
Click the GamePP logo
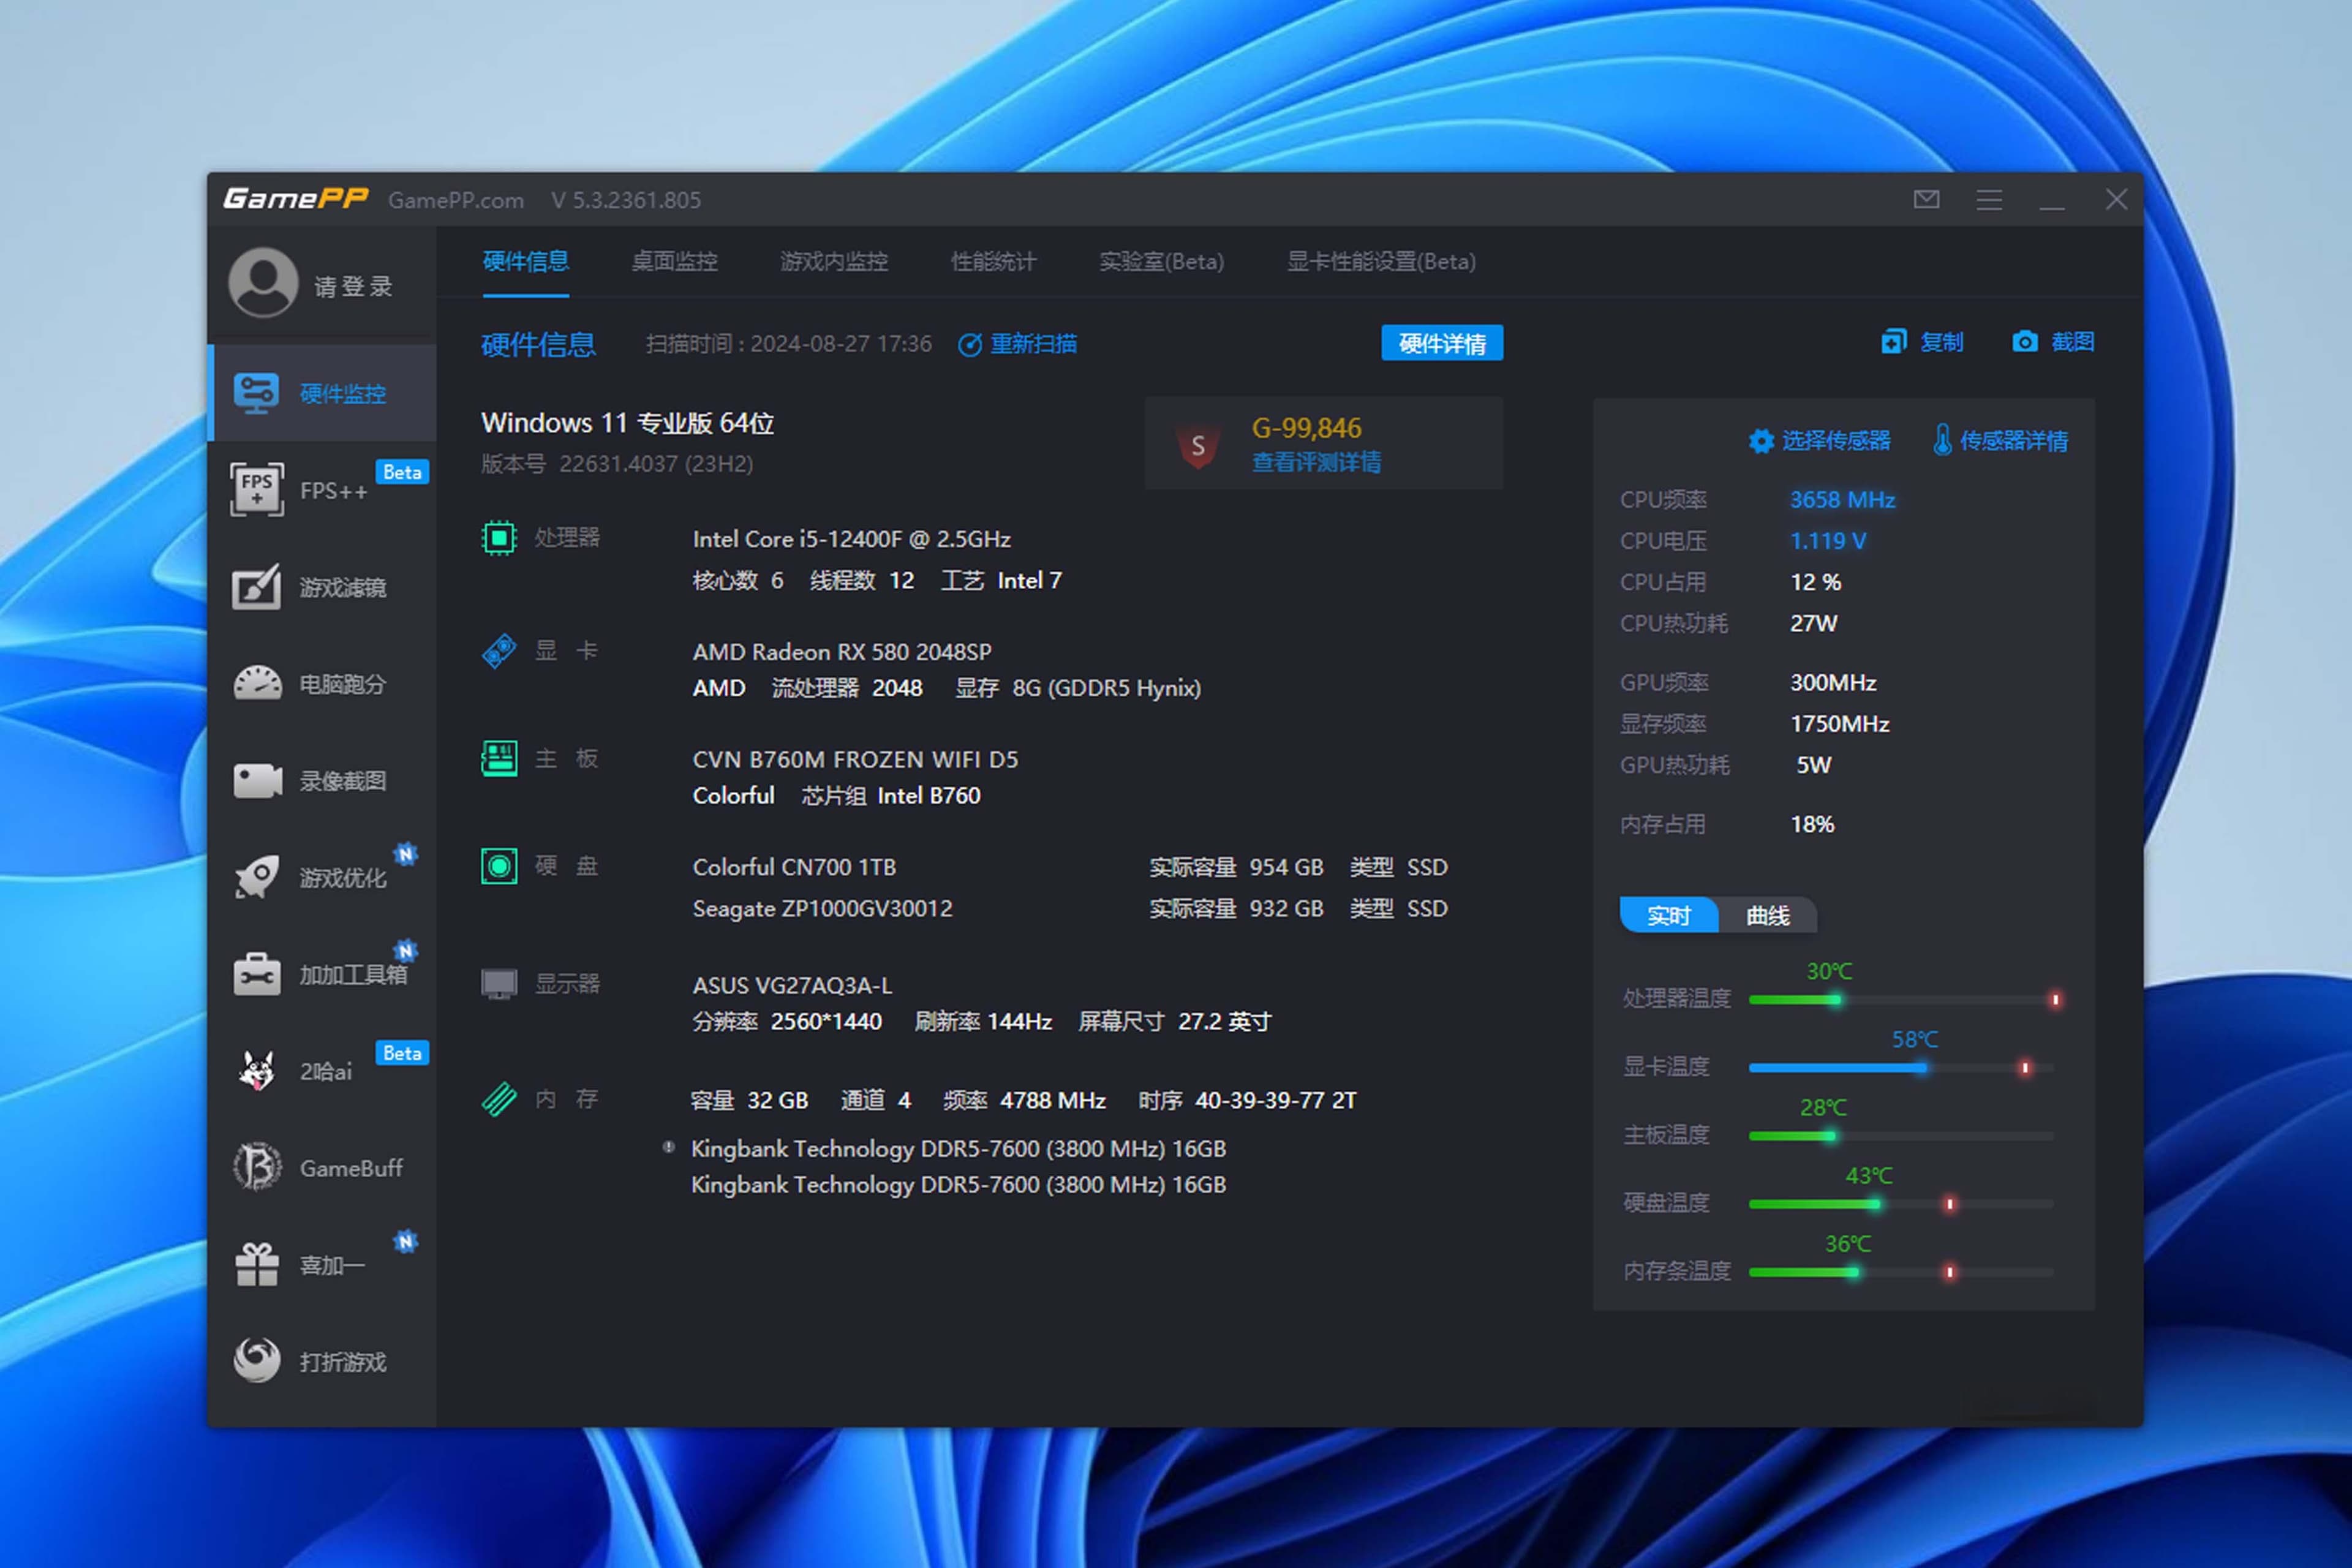[296, 198]
